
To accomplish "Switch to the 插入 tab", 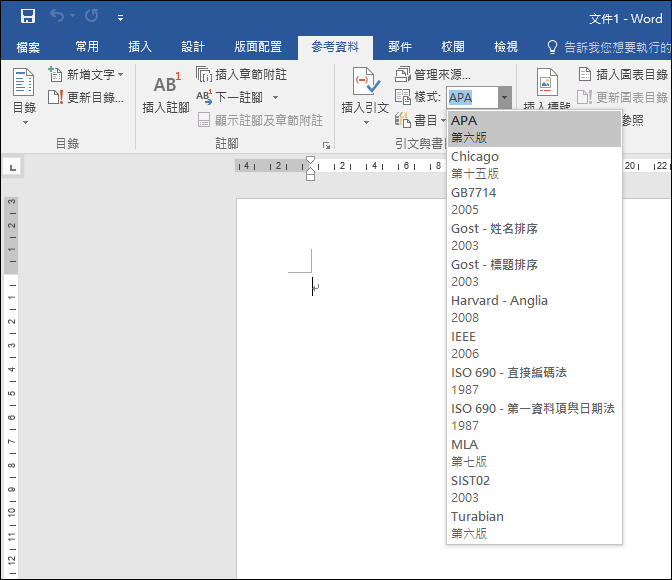I will (140, 47).
